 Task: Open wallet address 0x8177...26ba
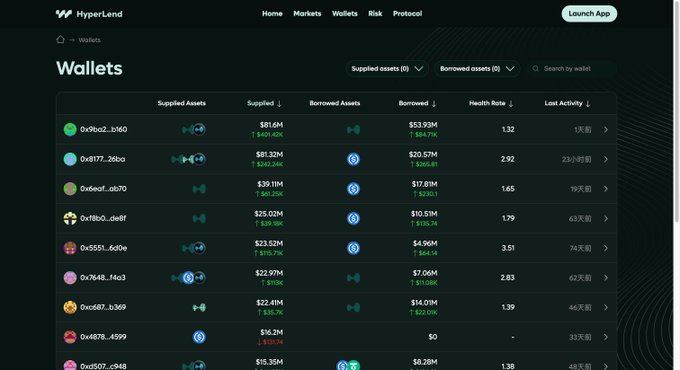(103, 159)
